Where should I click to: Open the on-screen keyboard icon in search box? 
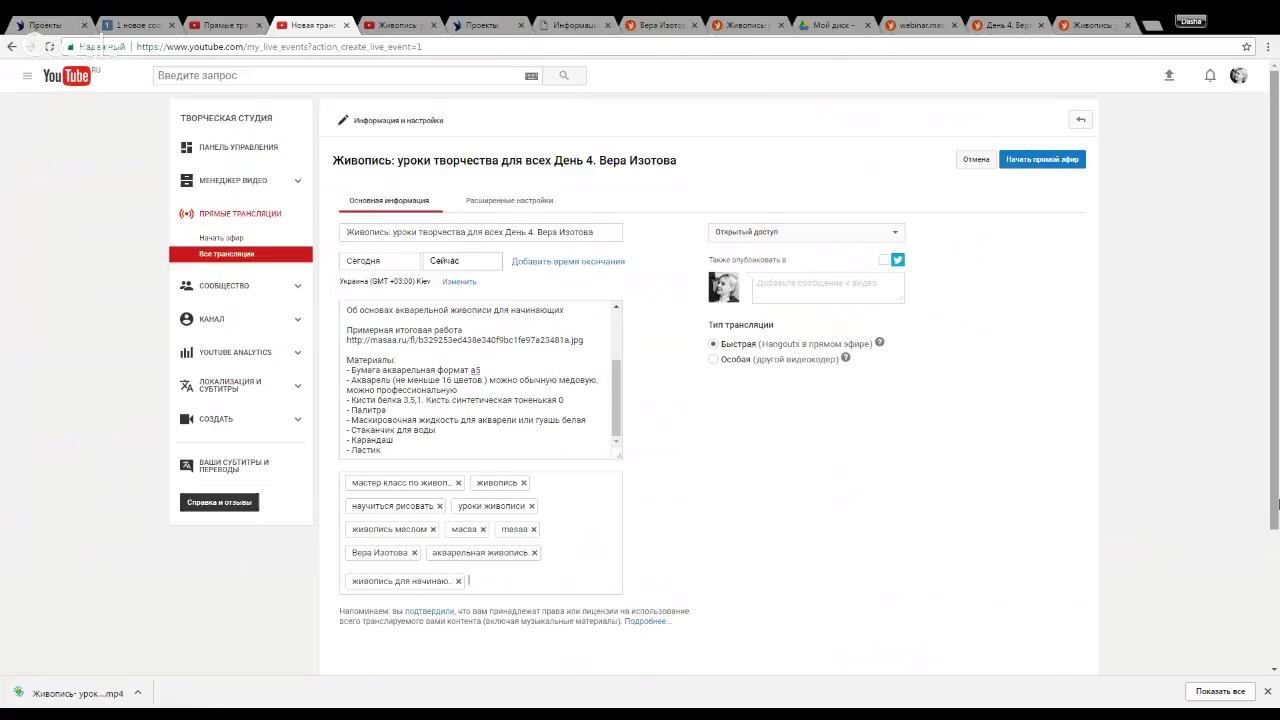(531, 76)
